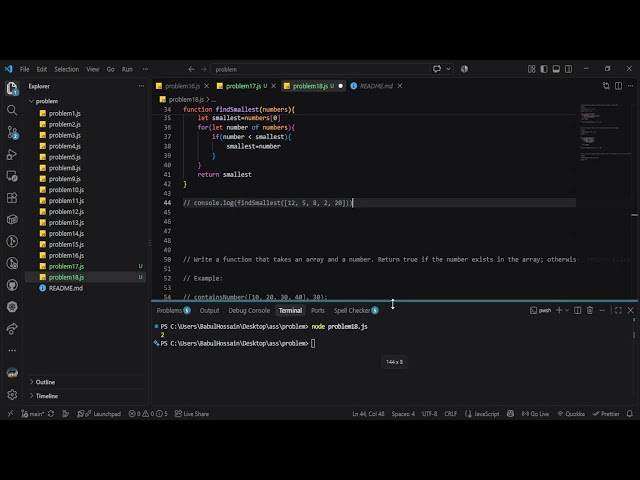Image resolution: width=640 pixels, height=480 pixels.
Task: Open notifications bell icon
Action: point(630,413)
